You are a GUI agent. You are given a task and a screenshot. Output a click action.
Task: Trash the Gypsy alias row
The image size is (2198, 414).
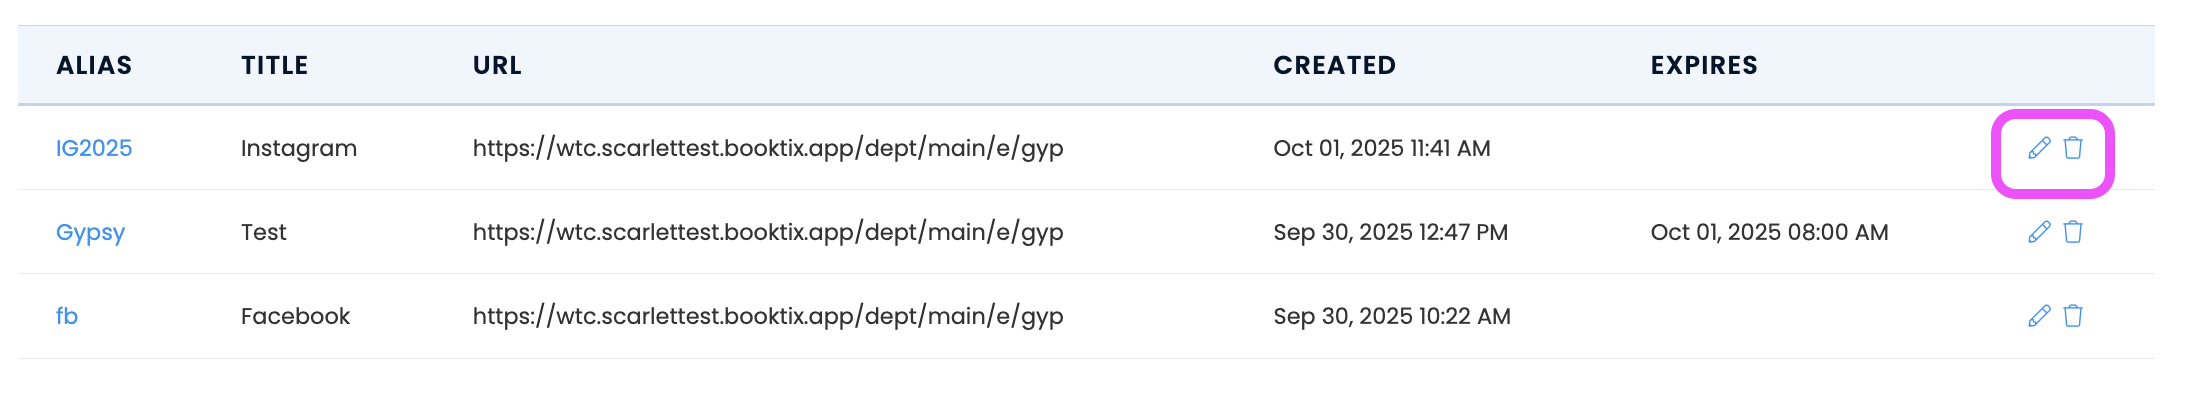(x=2073, y=232)
